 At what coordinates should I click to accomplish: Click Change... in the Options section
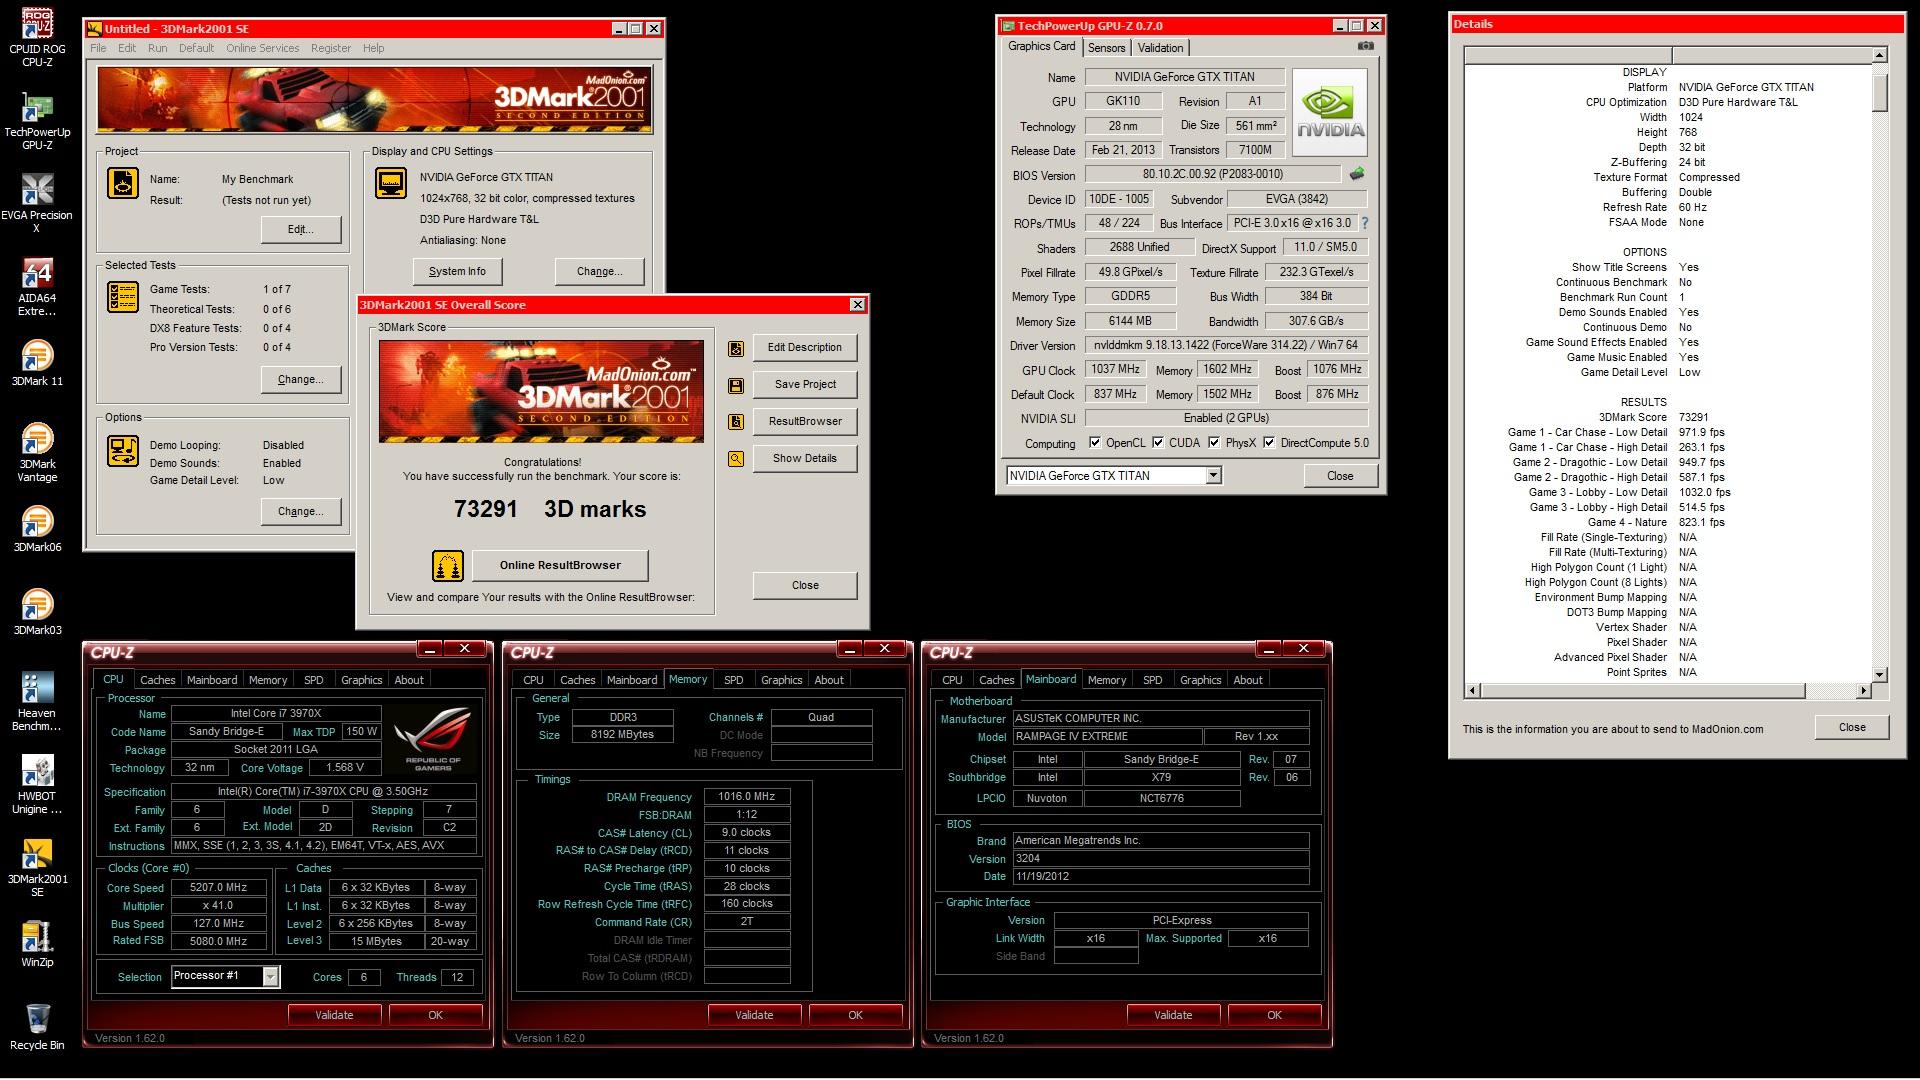[x=301, y=511]
